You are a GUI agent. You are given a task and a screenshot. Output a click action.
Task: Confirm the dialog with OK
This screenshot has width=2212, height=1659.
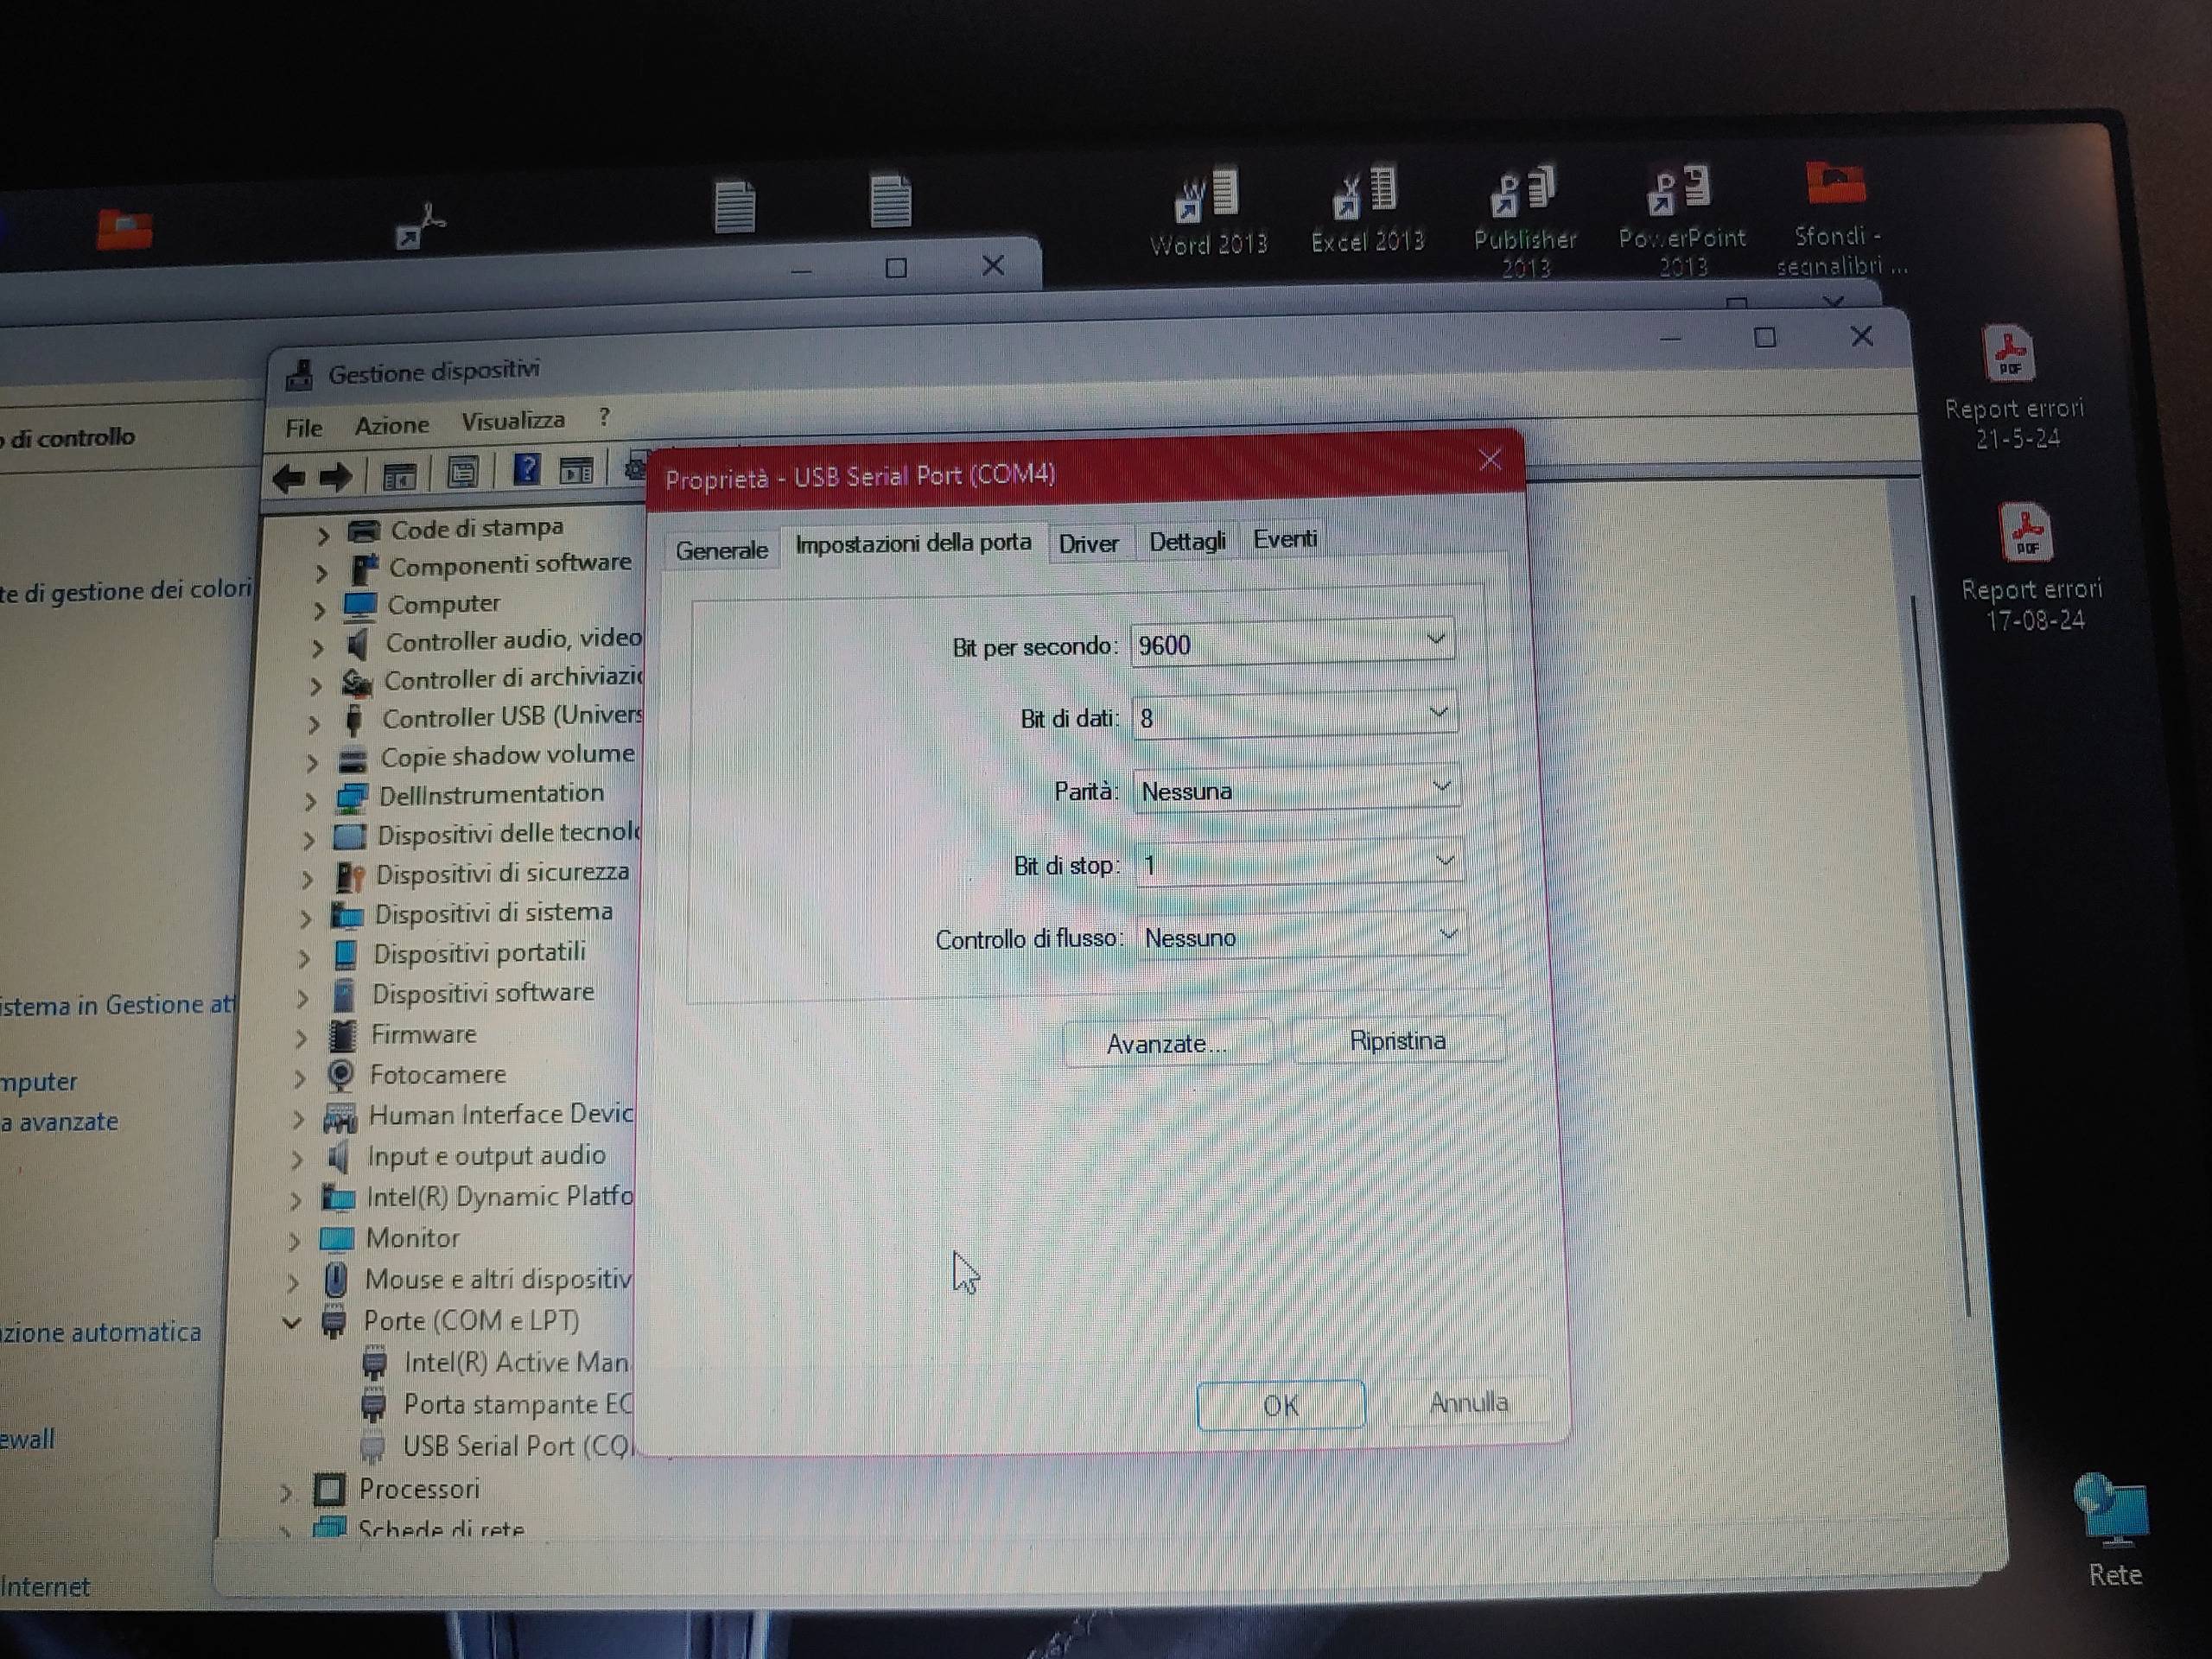click(1281, 1405)
